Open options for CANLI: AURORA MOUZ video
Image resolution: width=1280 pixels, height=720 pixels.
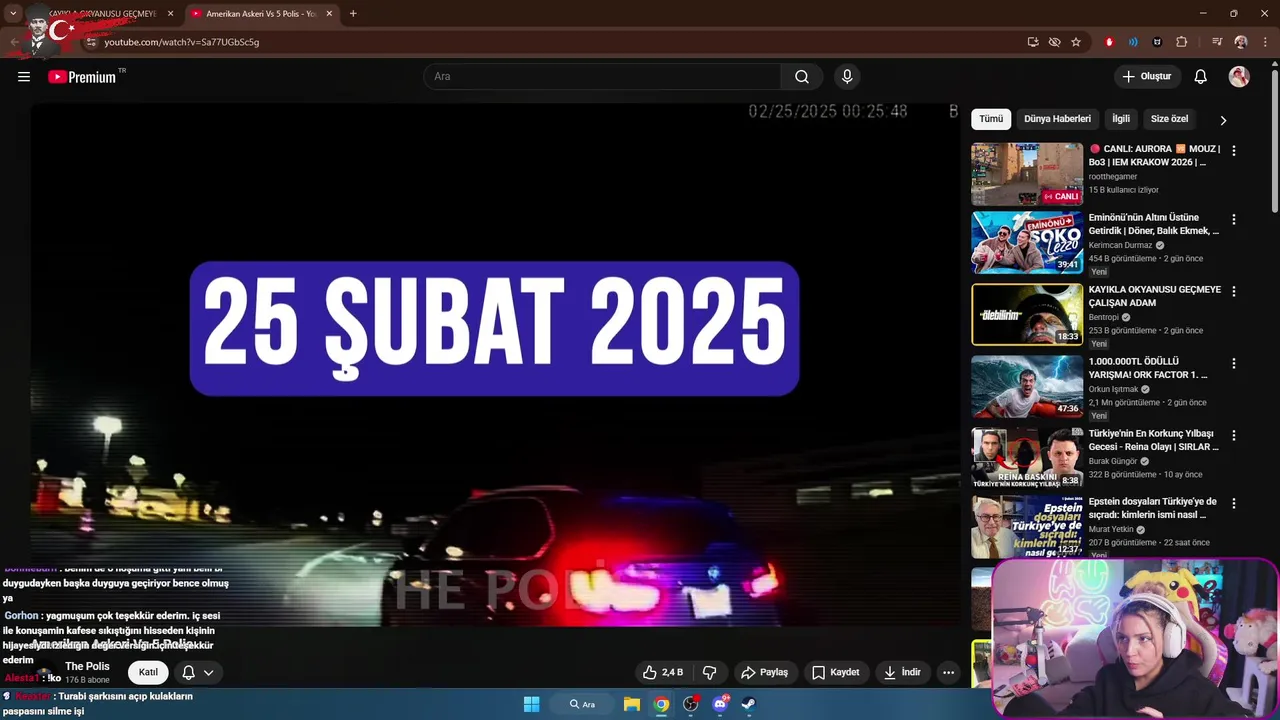click(1233, 151)
